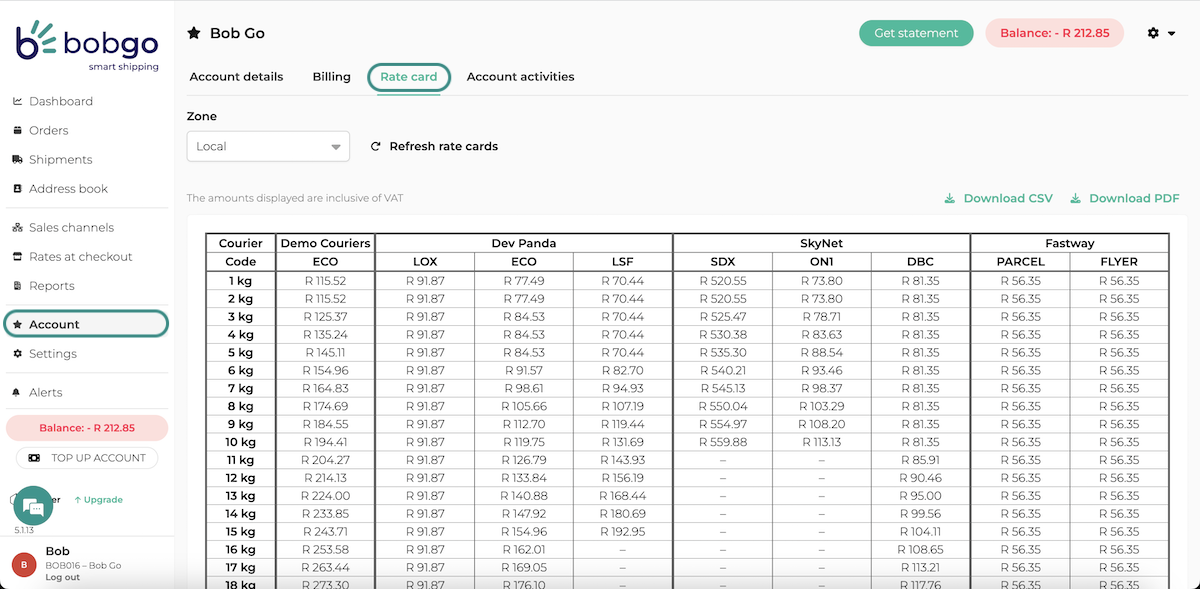This screenshot has height=589, width=1200.
Task: Click the Orders box icon
Action: [18, 130]
